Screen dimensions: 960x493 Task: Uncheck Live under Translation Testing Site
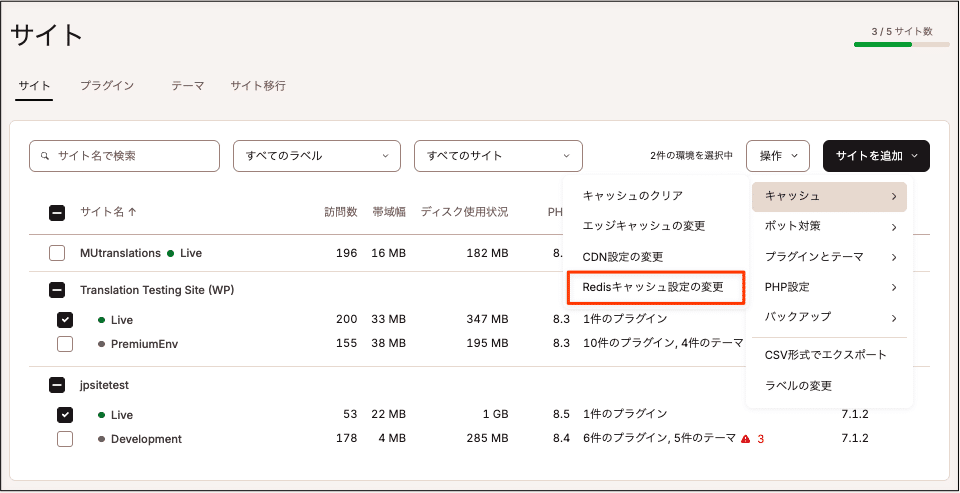[x=65, y=320]
